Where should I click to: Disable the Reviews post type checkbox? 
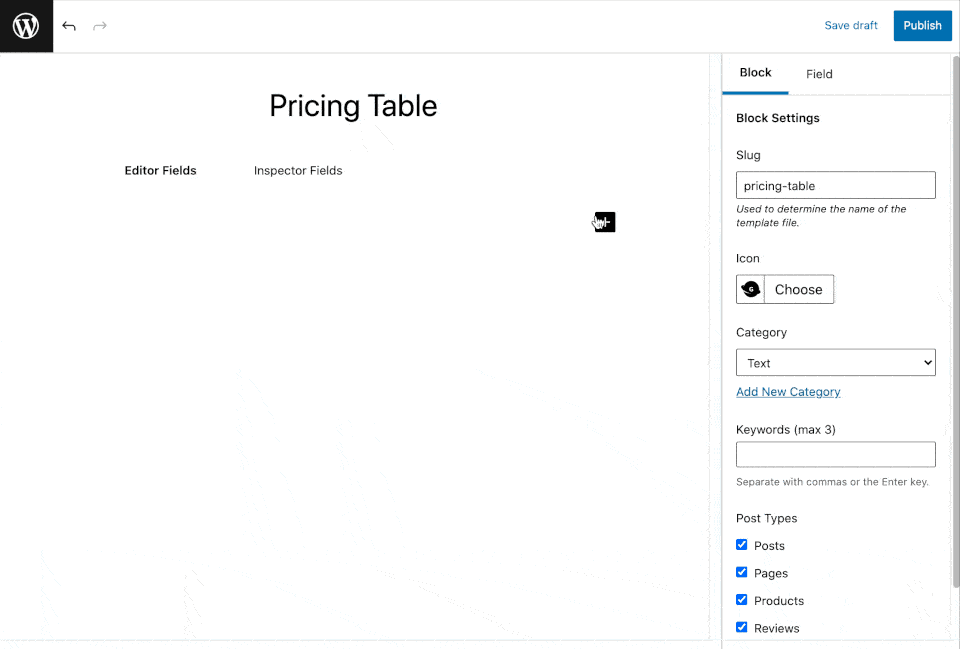coord(742,627)
